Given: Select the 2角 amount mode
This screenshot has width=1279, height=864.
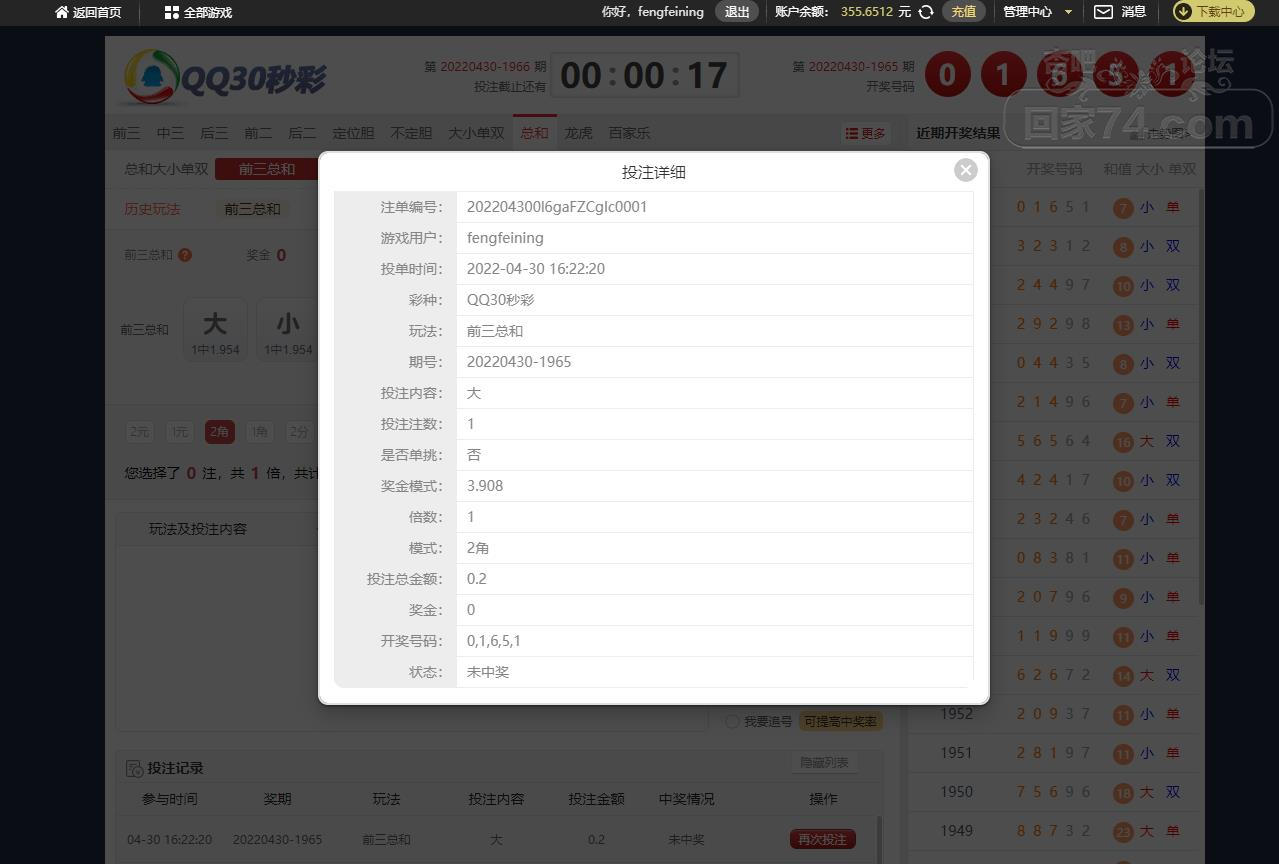Looking at the screenshot, I should click(219, 432).
